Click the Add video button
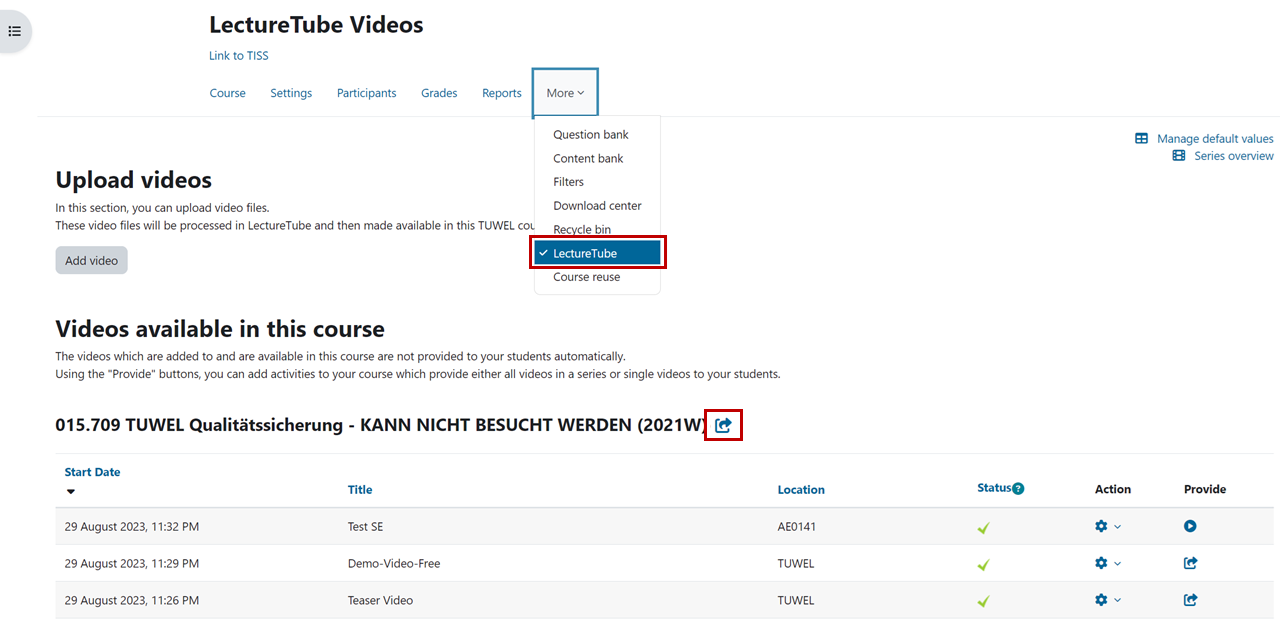The width and height of the screenshot is (1280, 620). (x=91, y=260)
